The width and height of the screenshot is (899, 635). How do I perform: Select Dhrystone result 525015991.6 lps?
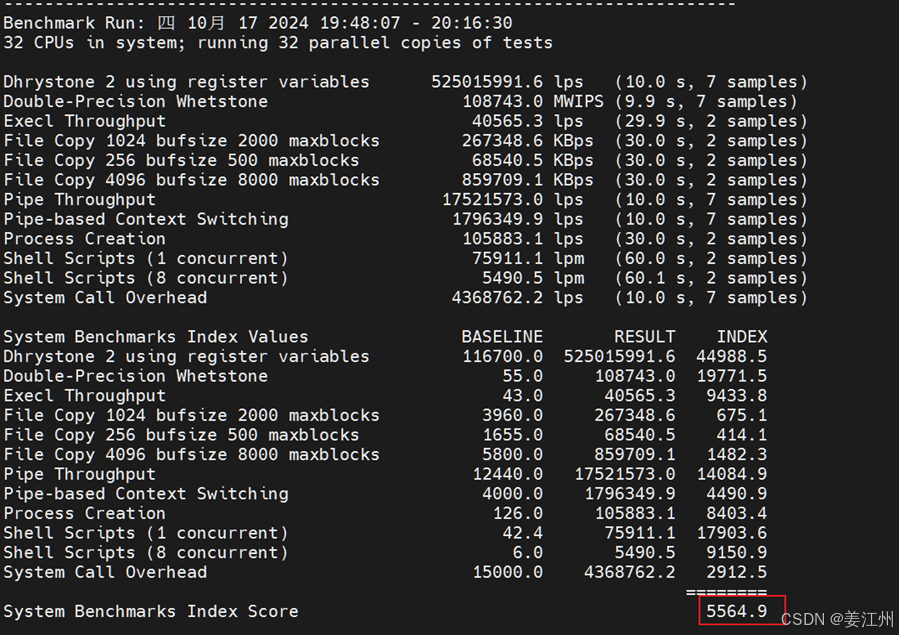point(507,82)
